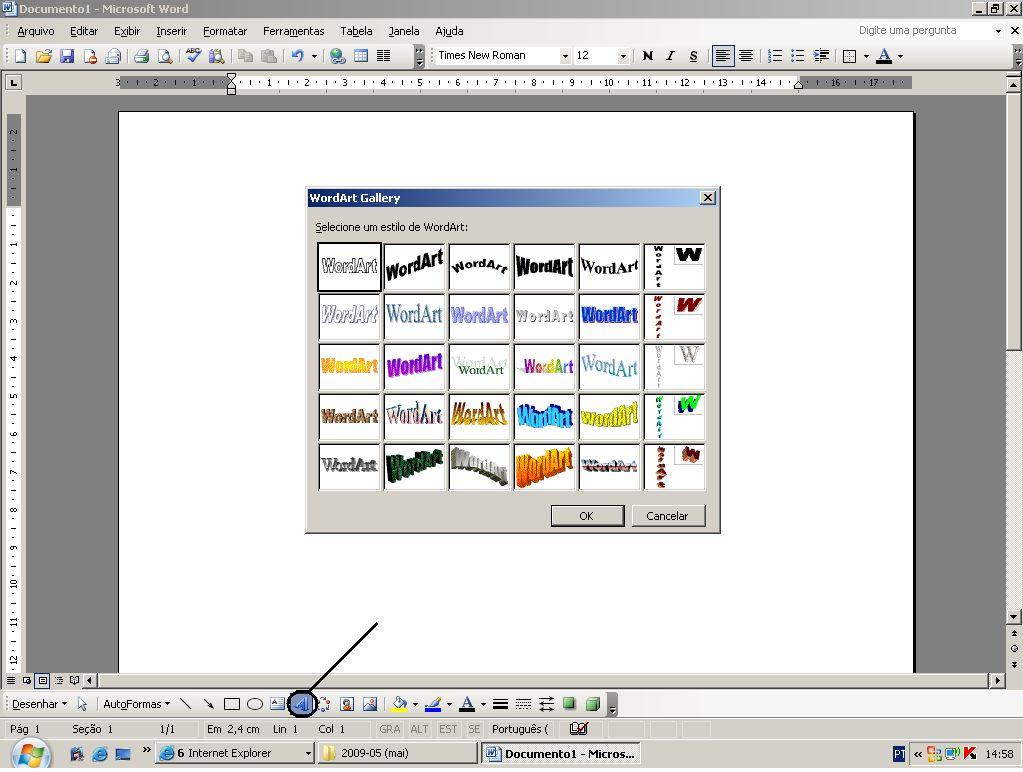
Task: Start a numbered list
Action: [774, 56]
